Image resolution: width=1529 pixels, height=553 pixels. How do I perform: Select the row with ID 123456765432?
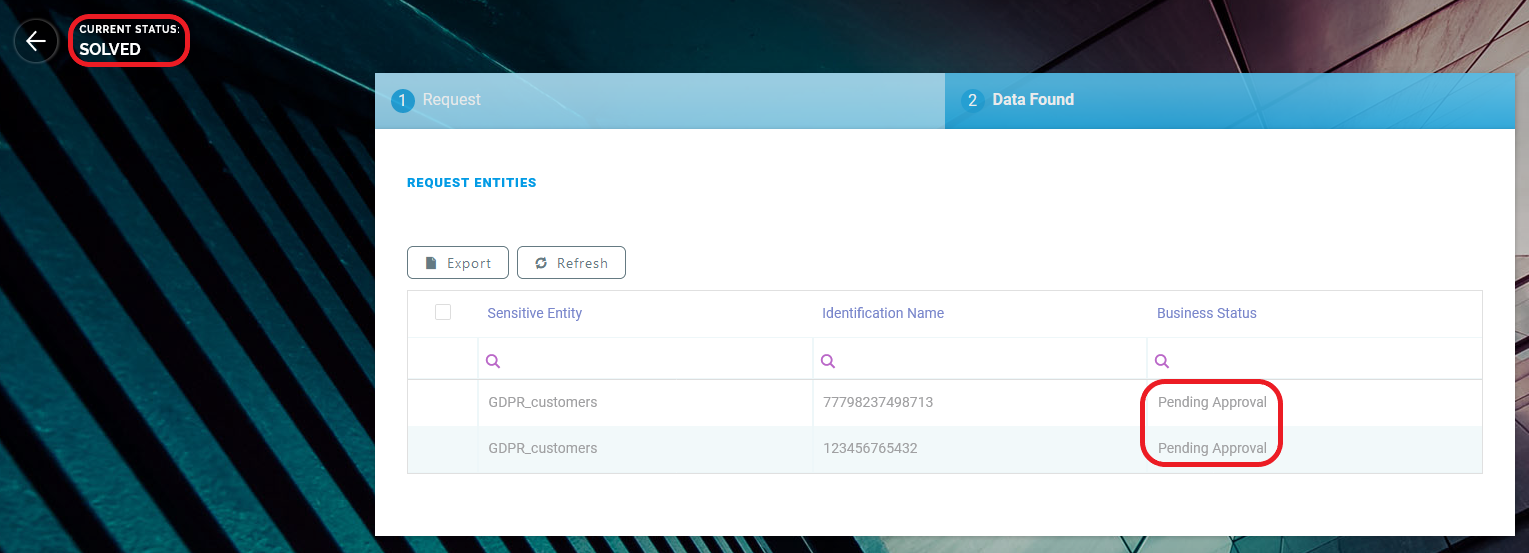pyautogui.click(x=870, y=448)
